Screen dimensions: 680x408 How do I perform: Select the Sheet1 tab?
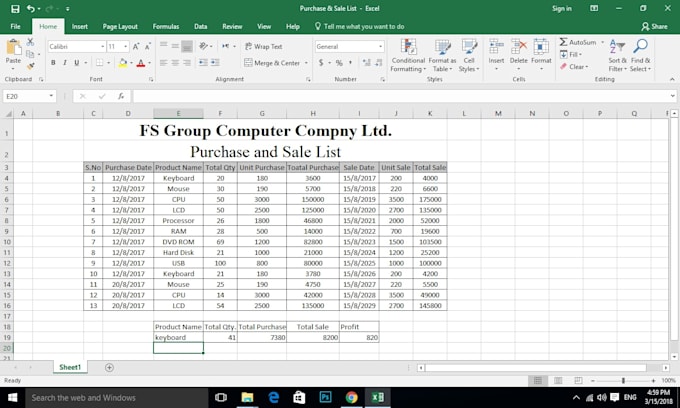[70, 367]
